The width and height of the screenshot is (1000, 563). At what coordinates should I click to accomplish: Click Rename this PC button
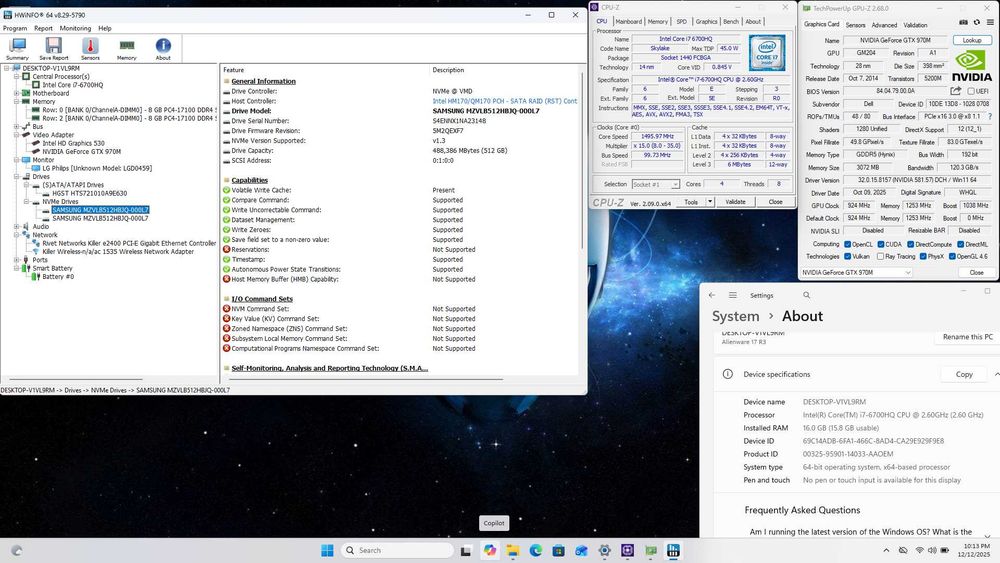coord(967,337)
